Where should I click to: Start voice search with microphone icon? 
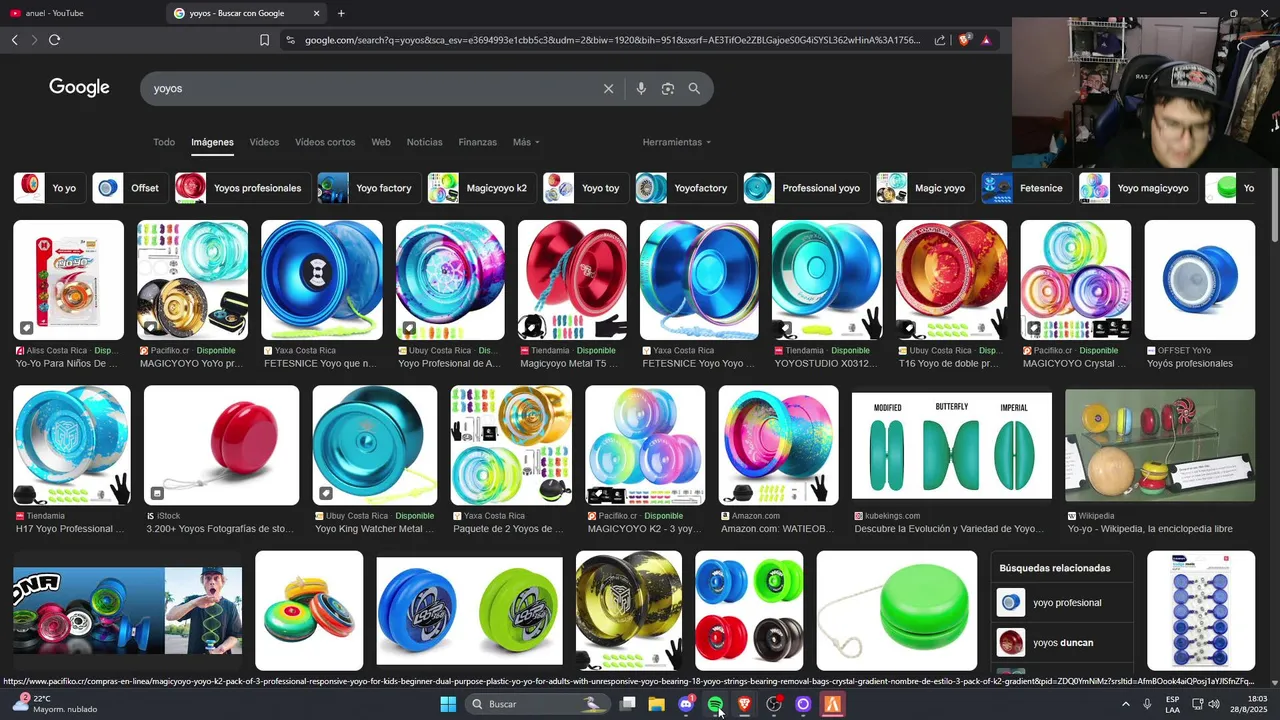(x=641, y=88)
